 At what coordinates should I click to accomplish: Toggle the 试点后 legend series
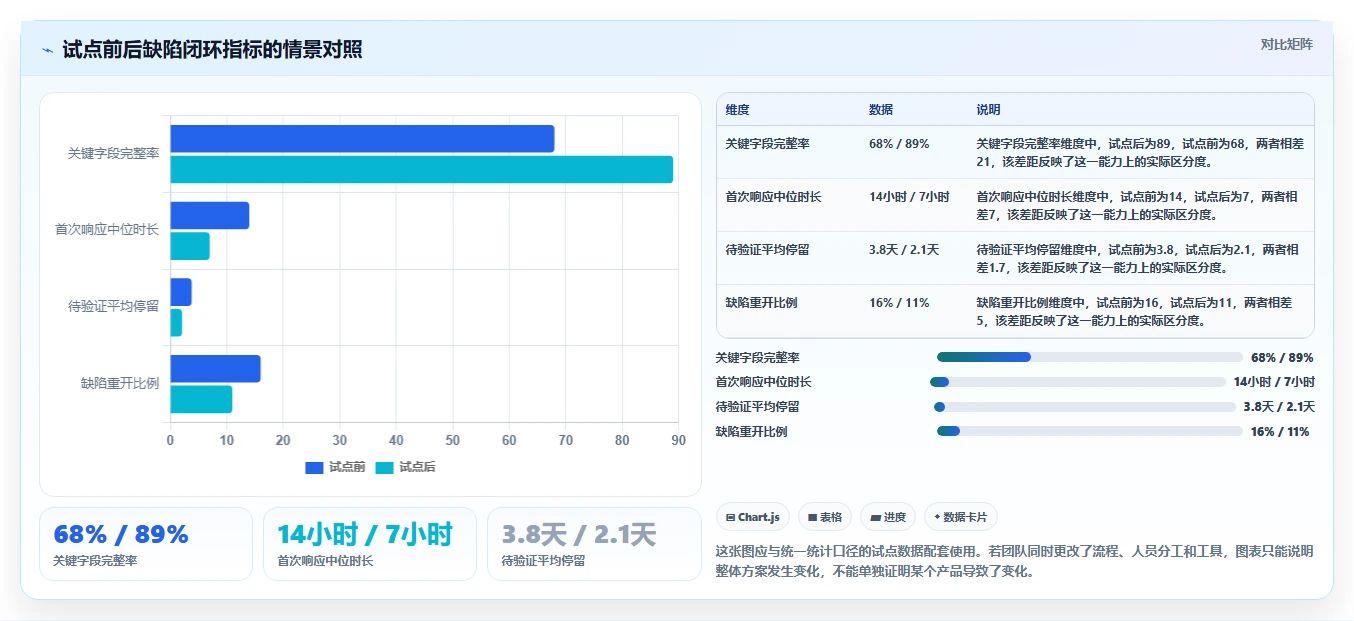click(x=405, y=467)
